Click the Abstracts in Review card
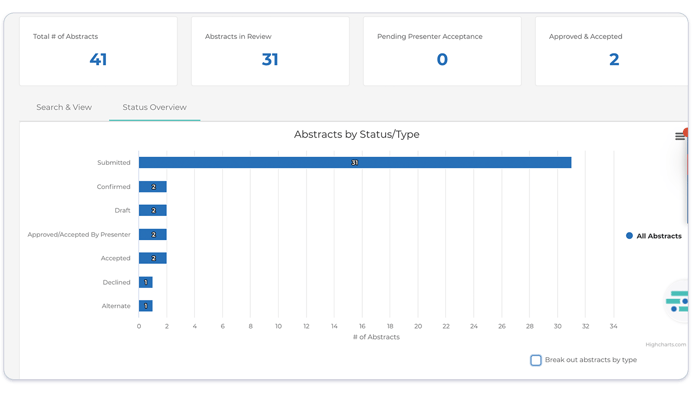The image size is (692, 395). 270,51
